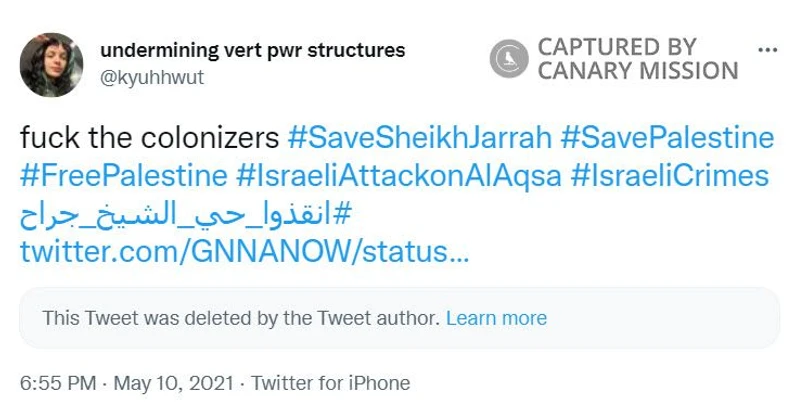Open the #FreePalestine hashtag
The height and width of the screenshot is (410, 800).
coord(123,176)
